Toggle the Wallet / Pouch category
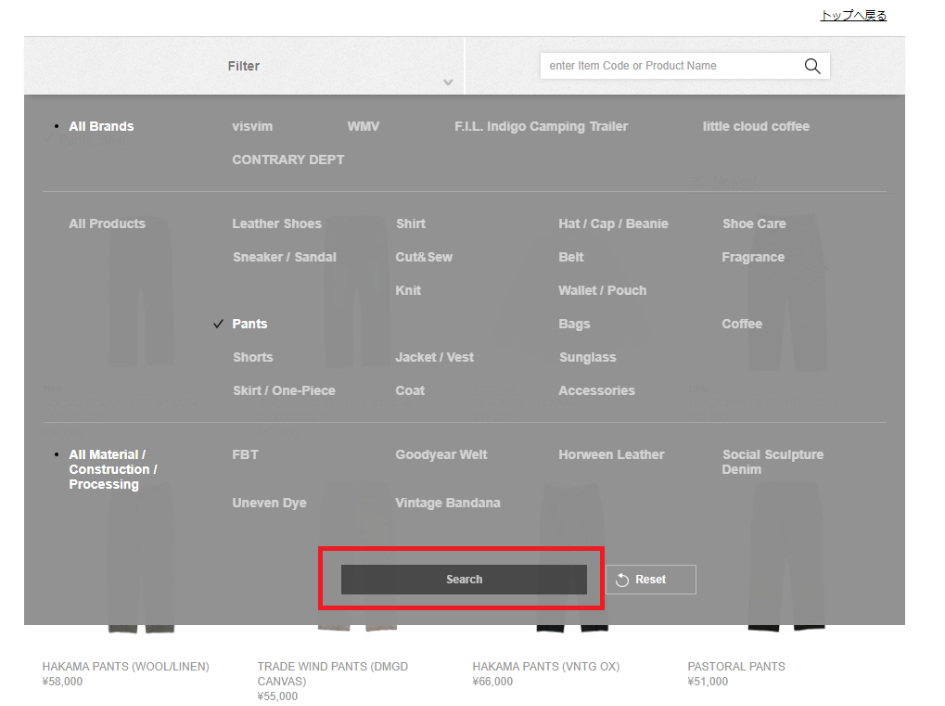Image resolution: width=945 pixels, height=706 pixels. [x=602, y=291]
